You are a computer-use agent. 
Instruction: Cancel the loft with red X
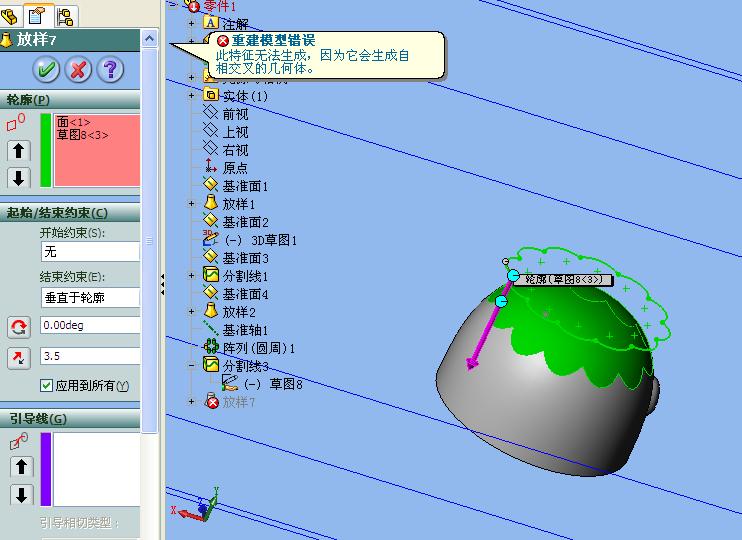coord(78,70)
